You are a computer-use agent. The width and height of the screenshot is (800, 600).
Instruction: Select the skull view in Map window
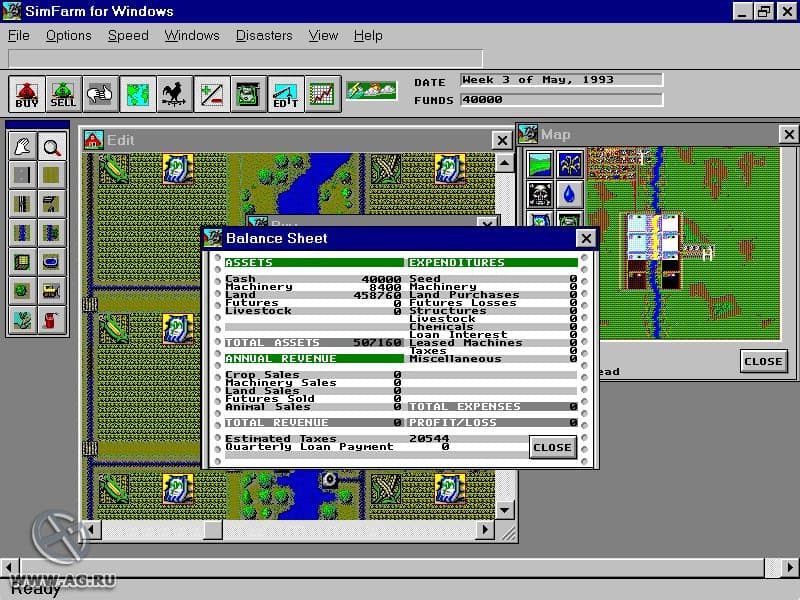pyautogui.click(x=540, y=194)
